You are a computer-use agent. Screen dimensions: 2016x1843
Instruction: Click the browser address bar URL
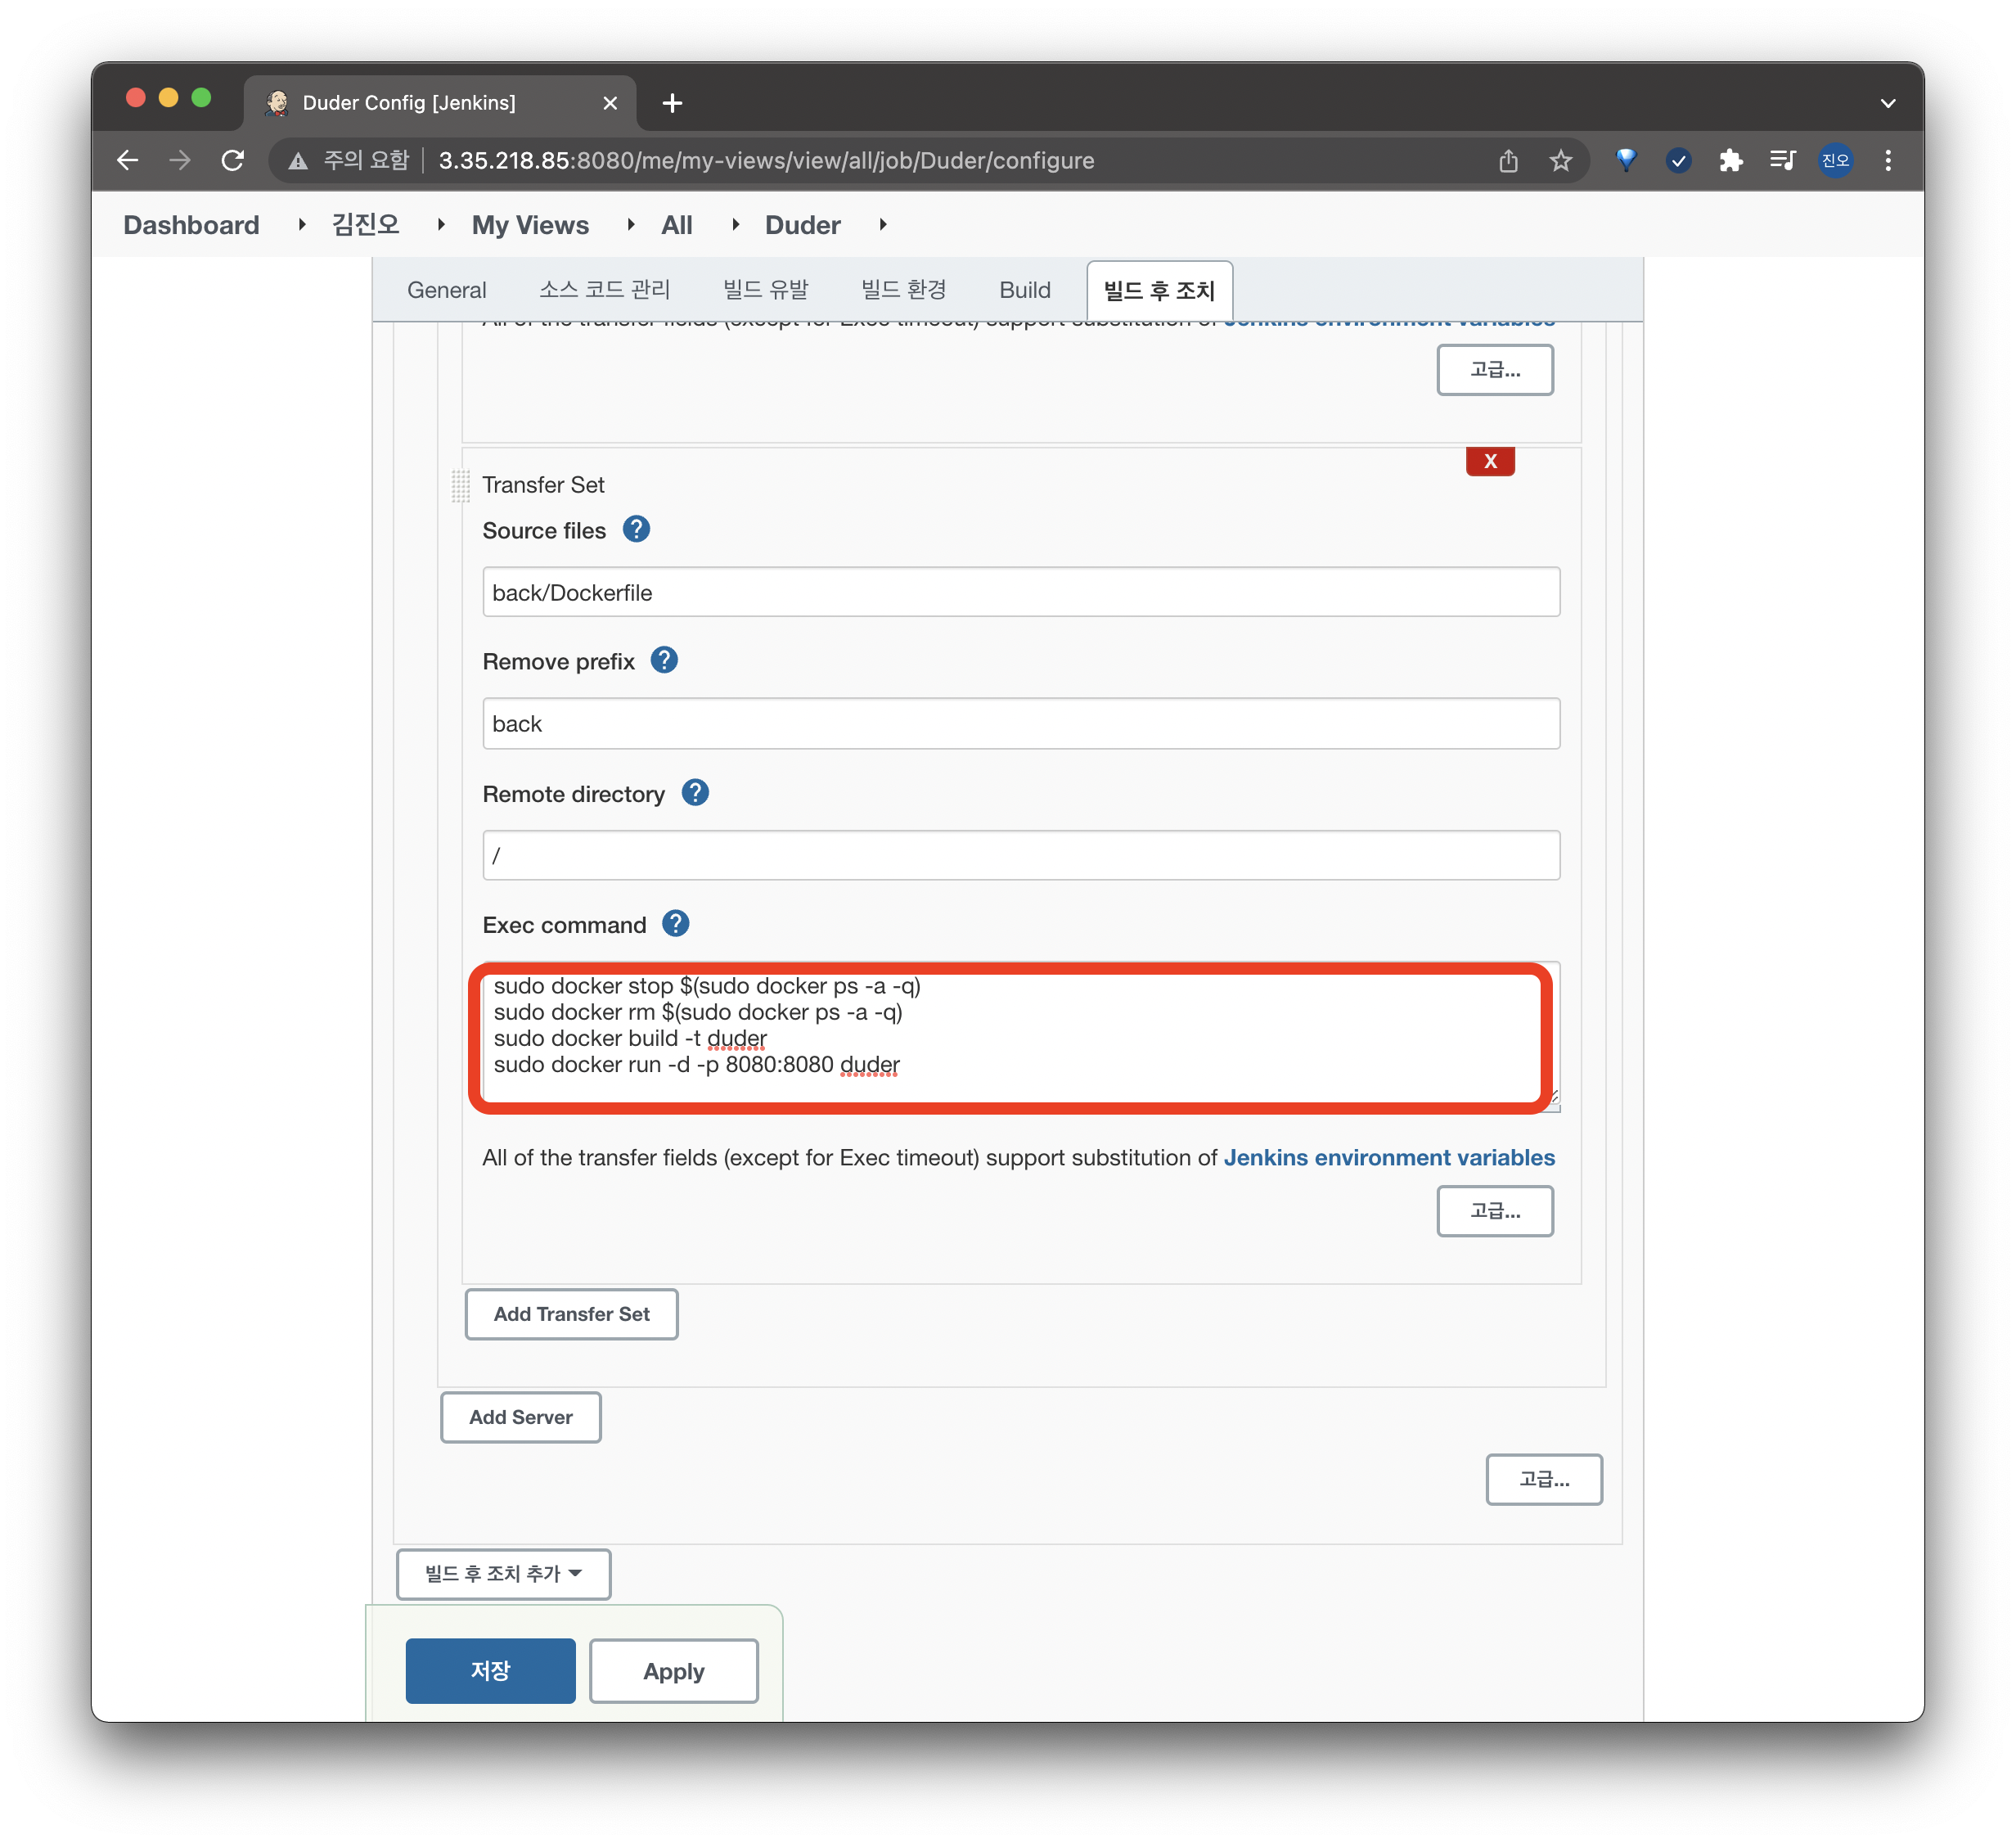coord(766,160)
